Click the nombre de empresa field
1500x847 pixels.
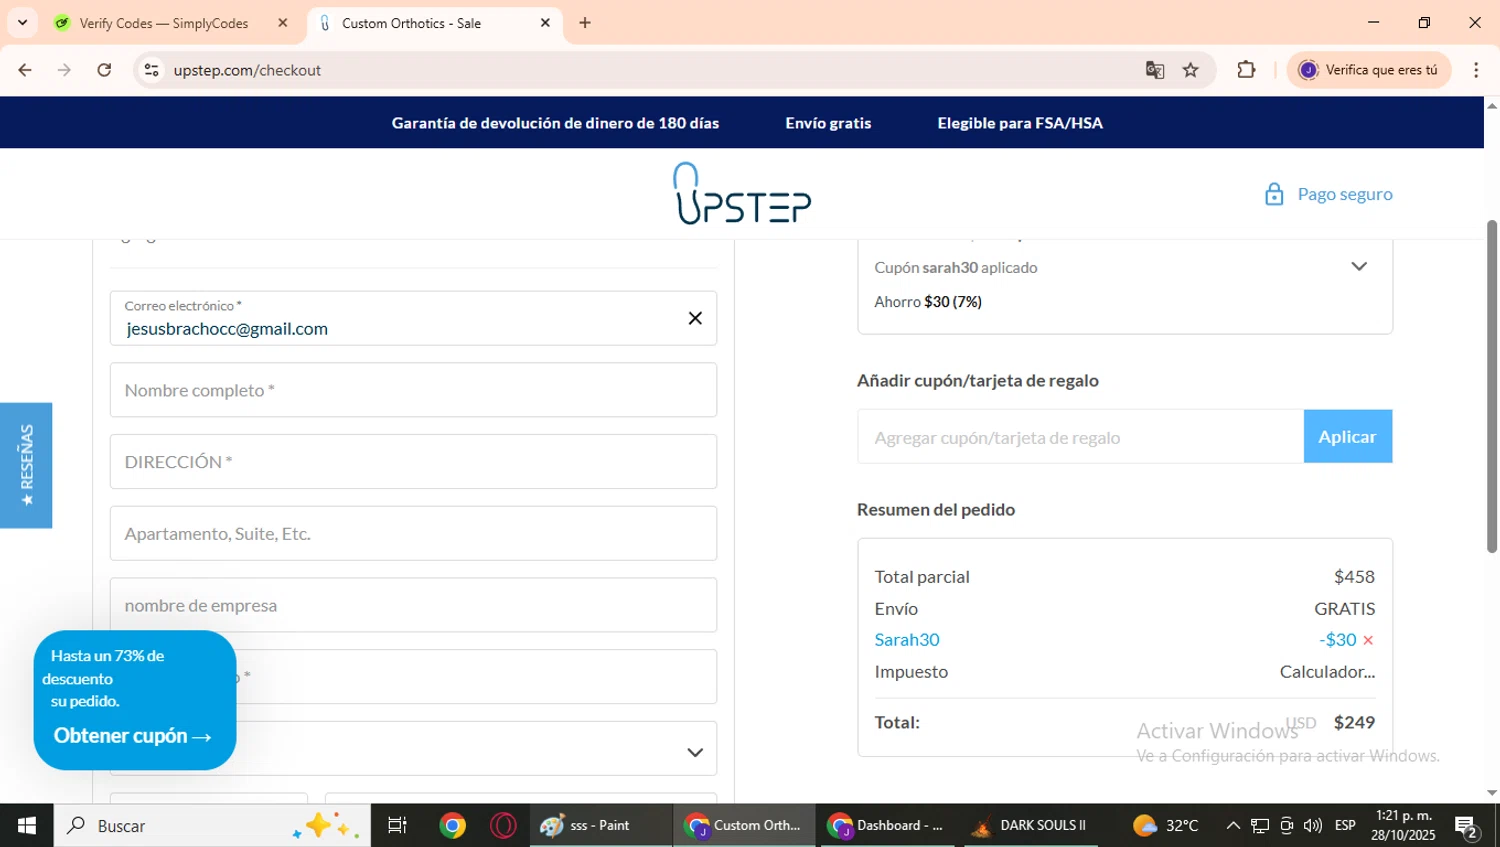click(413, 605)
